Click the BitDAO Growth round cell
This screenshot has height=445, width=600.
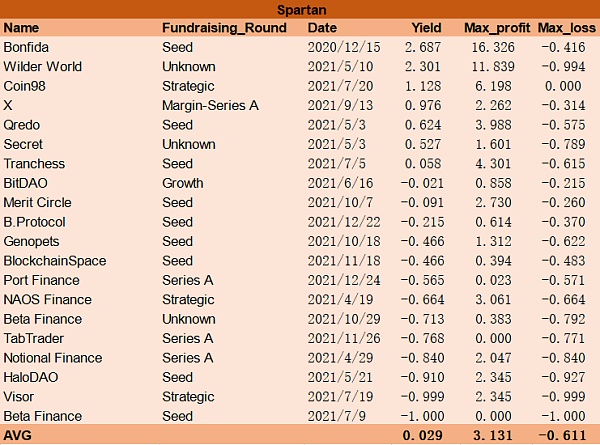[x=182, y=183]
